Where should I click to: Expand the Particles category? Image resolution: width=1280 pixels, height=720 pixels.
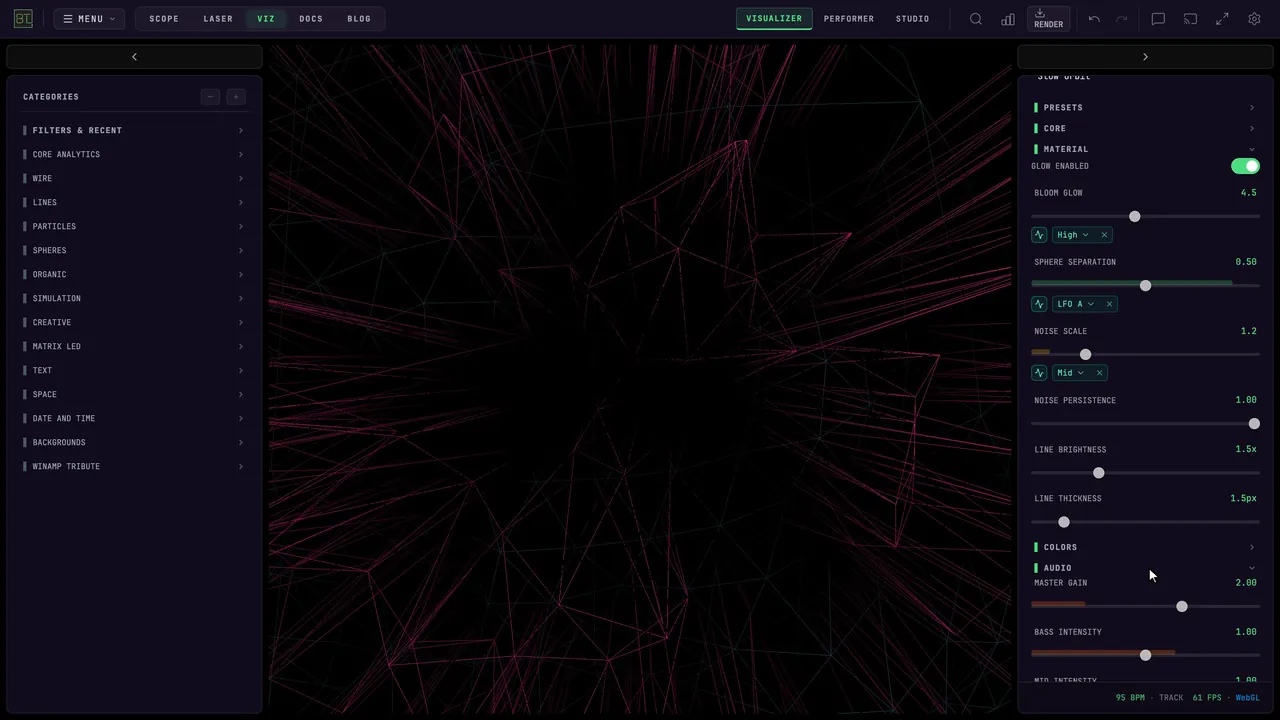[x=134, y=226]
